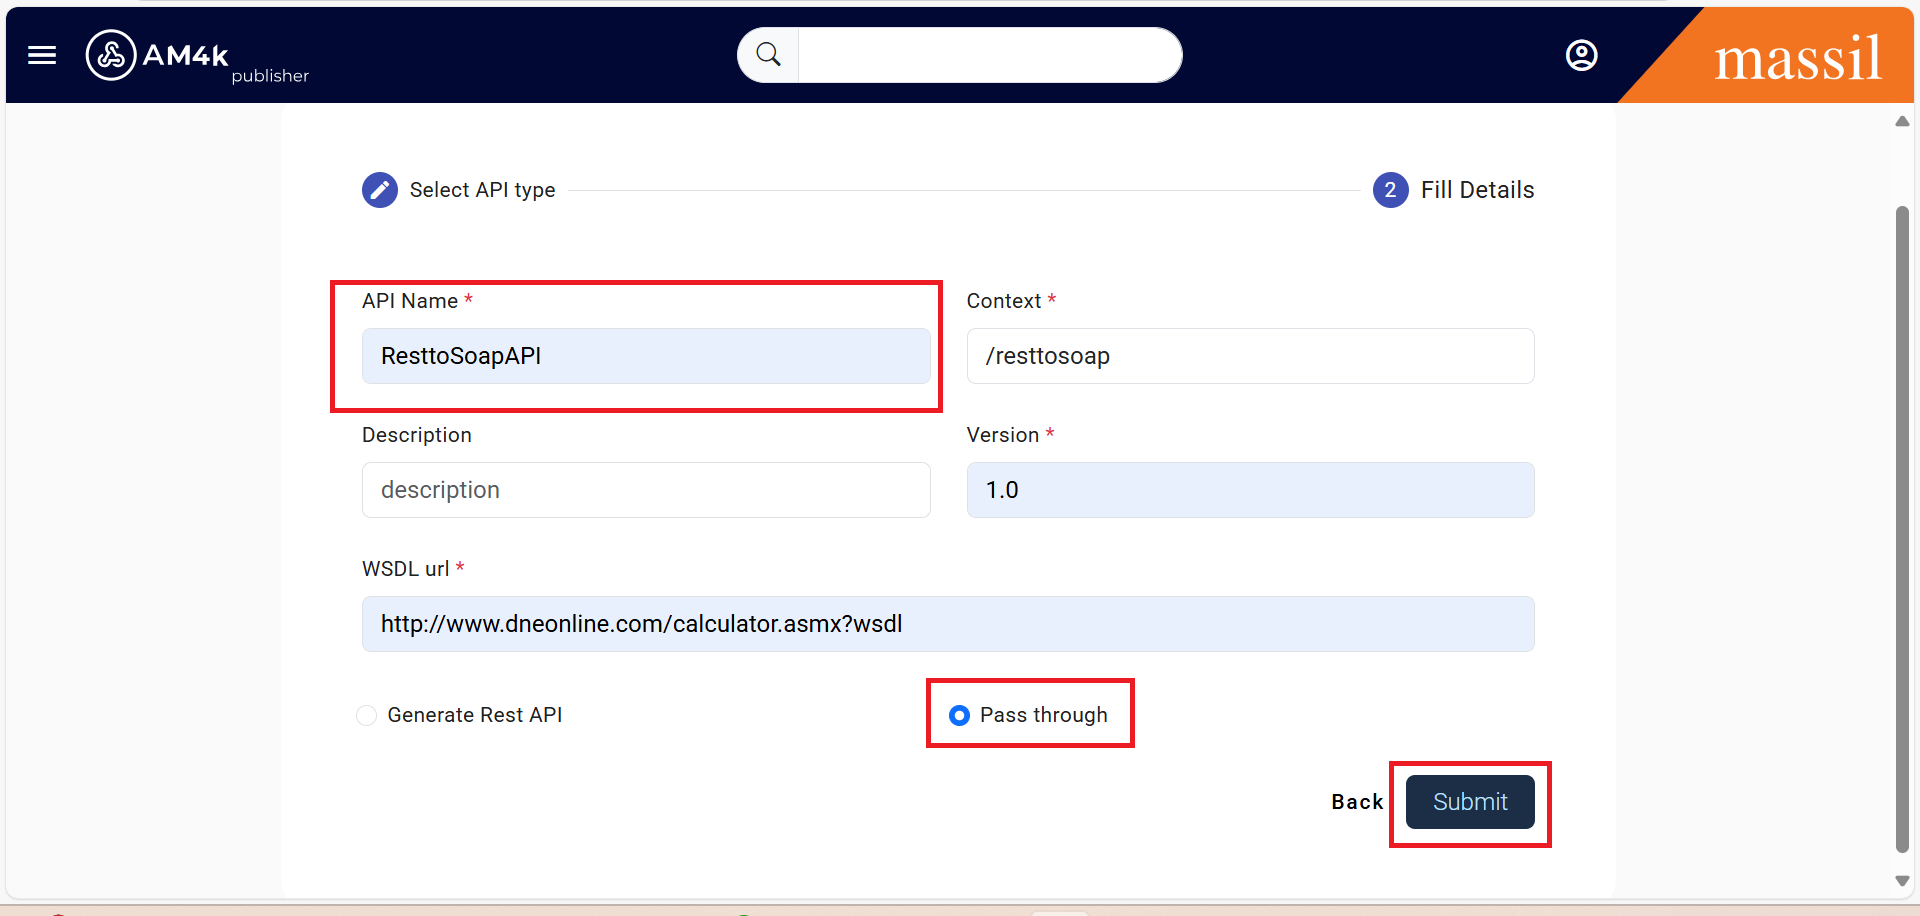Click into the Context field
The width and height of the screenshot is (1920, 916).
(1250, 356)
